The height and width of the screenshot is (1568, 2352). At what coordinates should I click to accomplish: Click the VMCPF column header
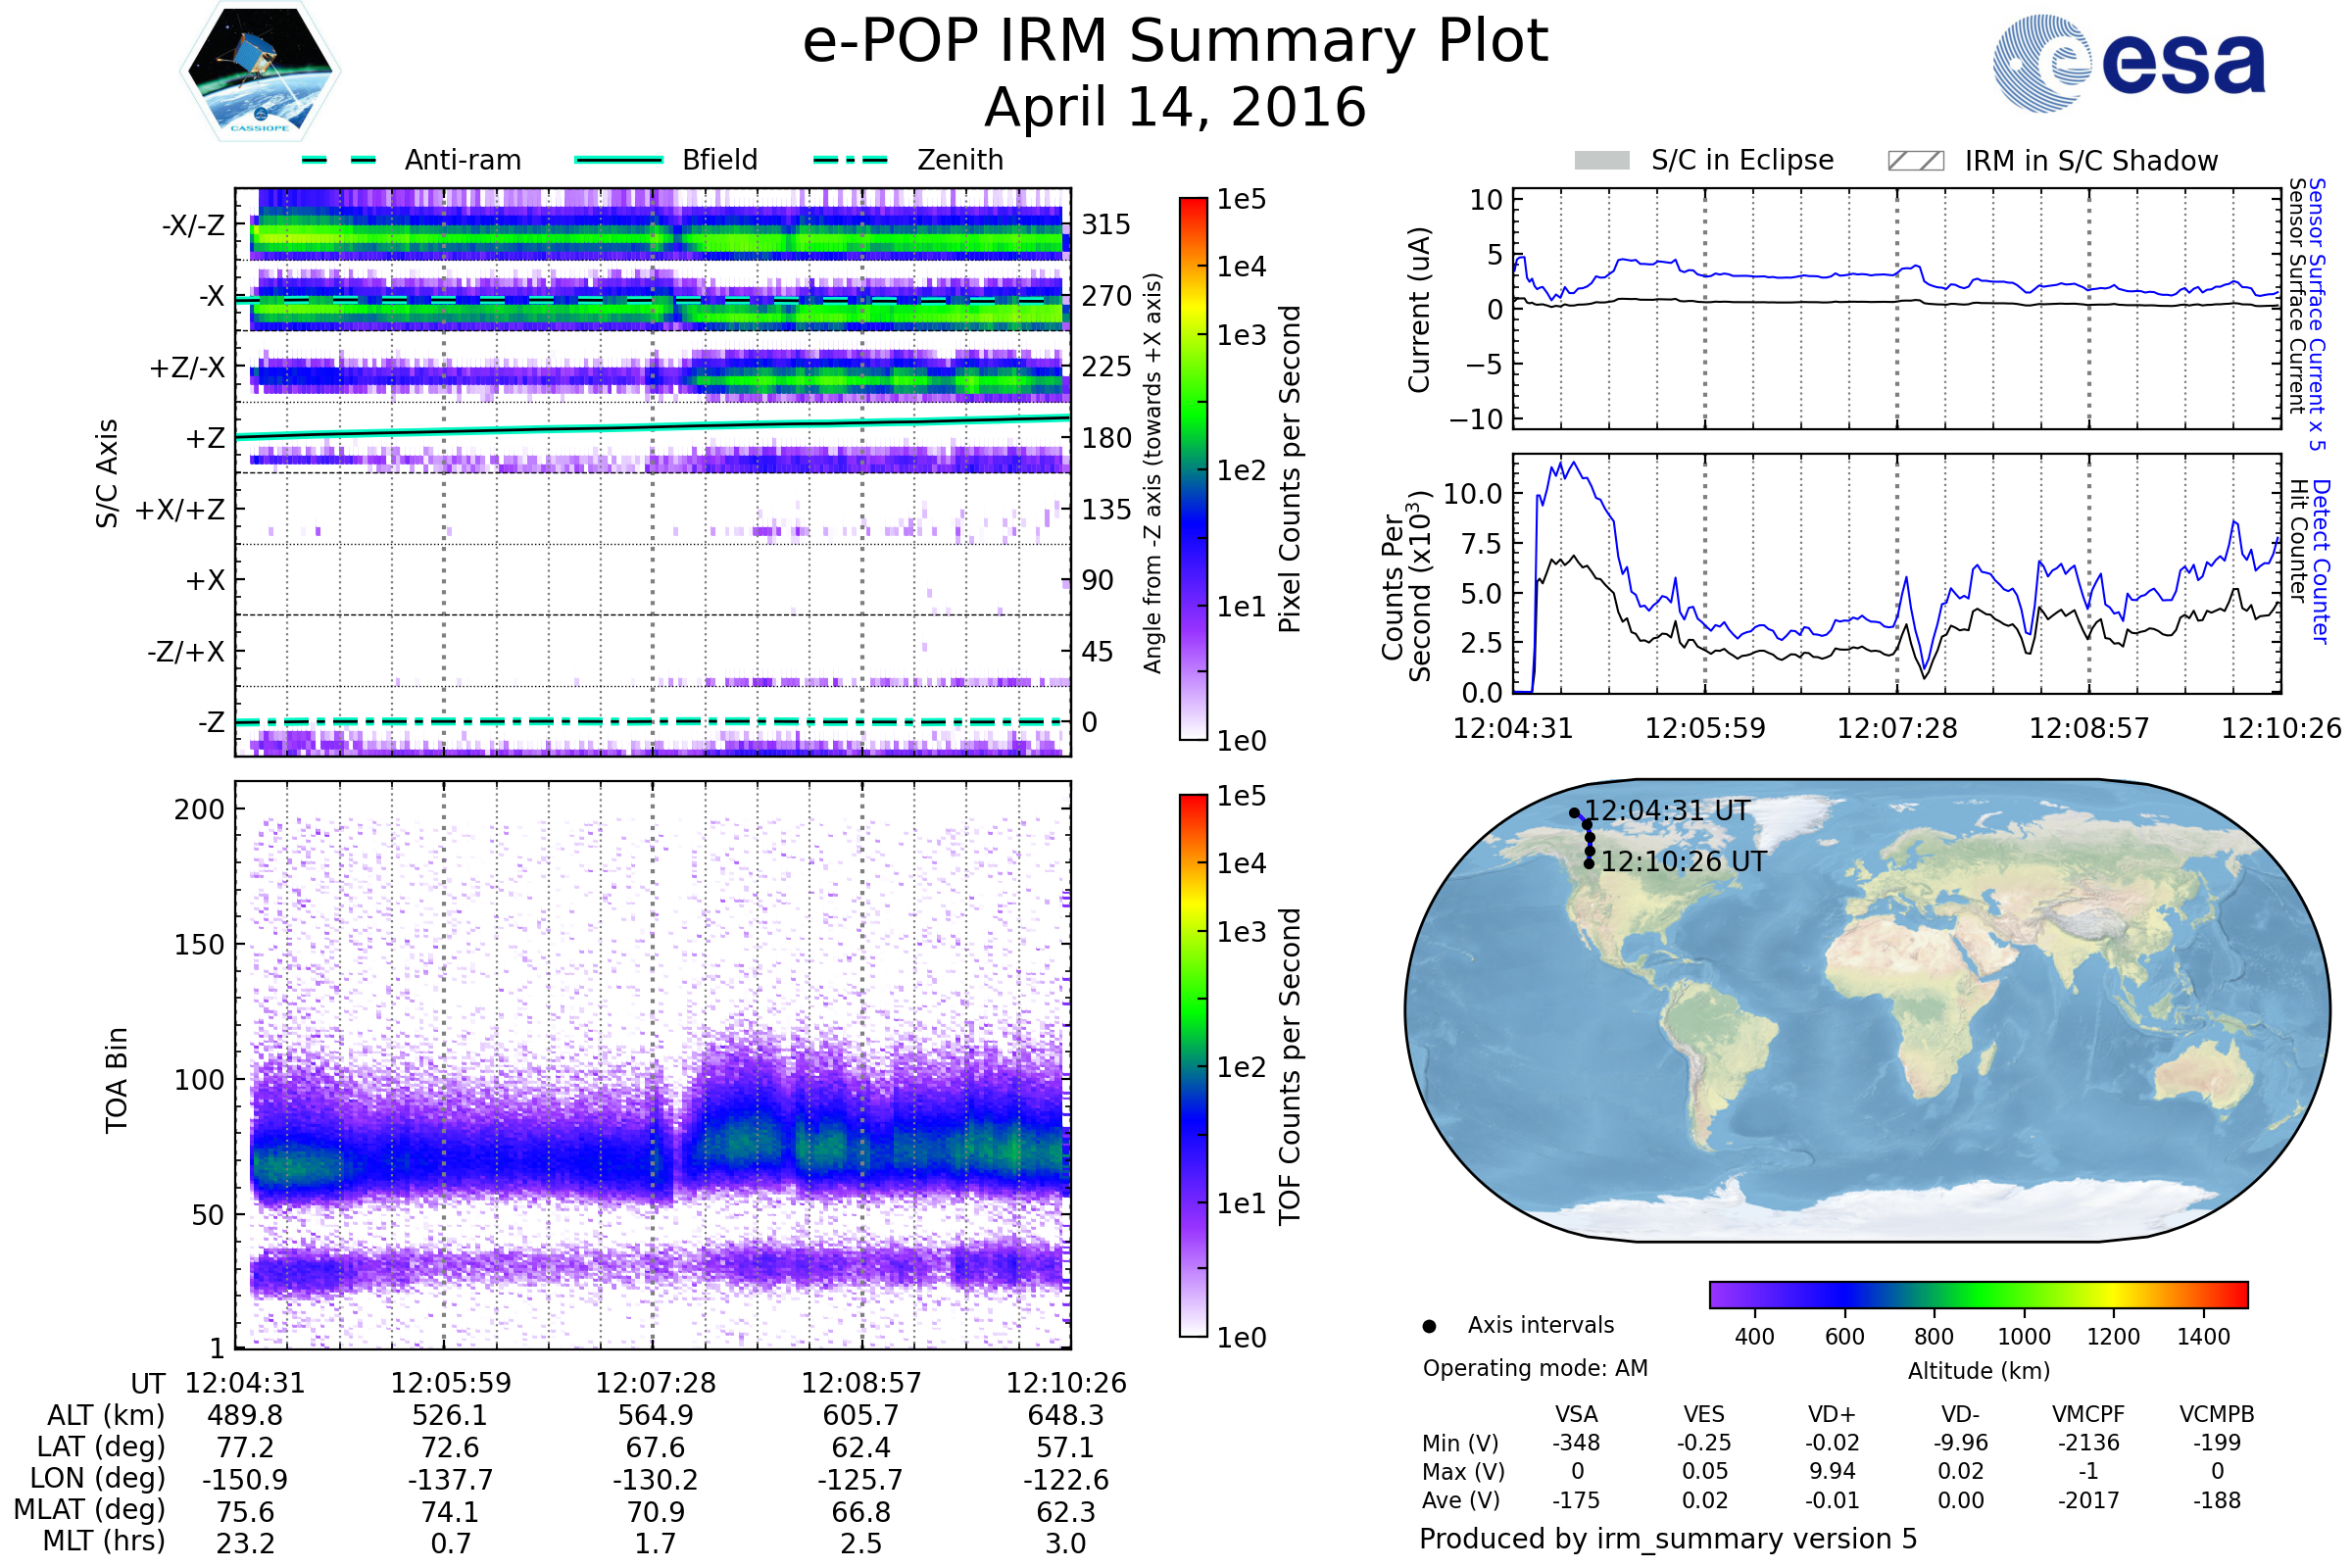point(2088,1414)
